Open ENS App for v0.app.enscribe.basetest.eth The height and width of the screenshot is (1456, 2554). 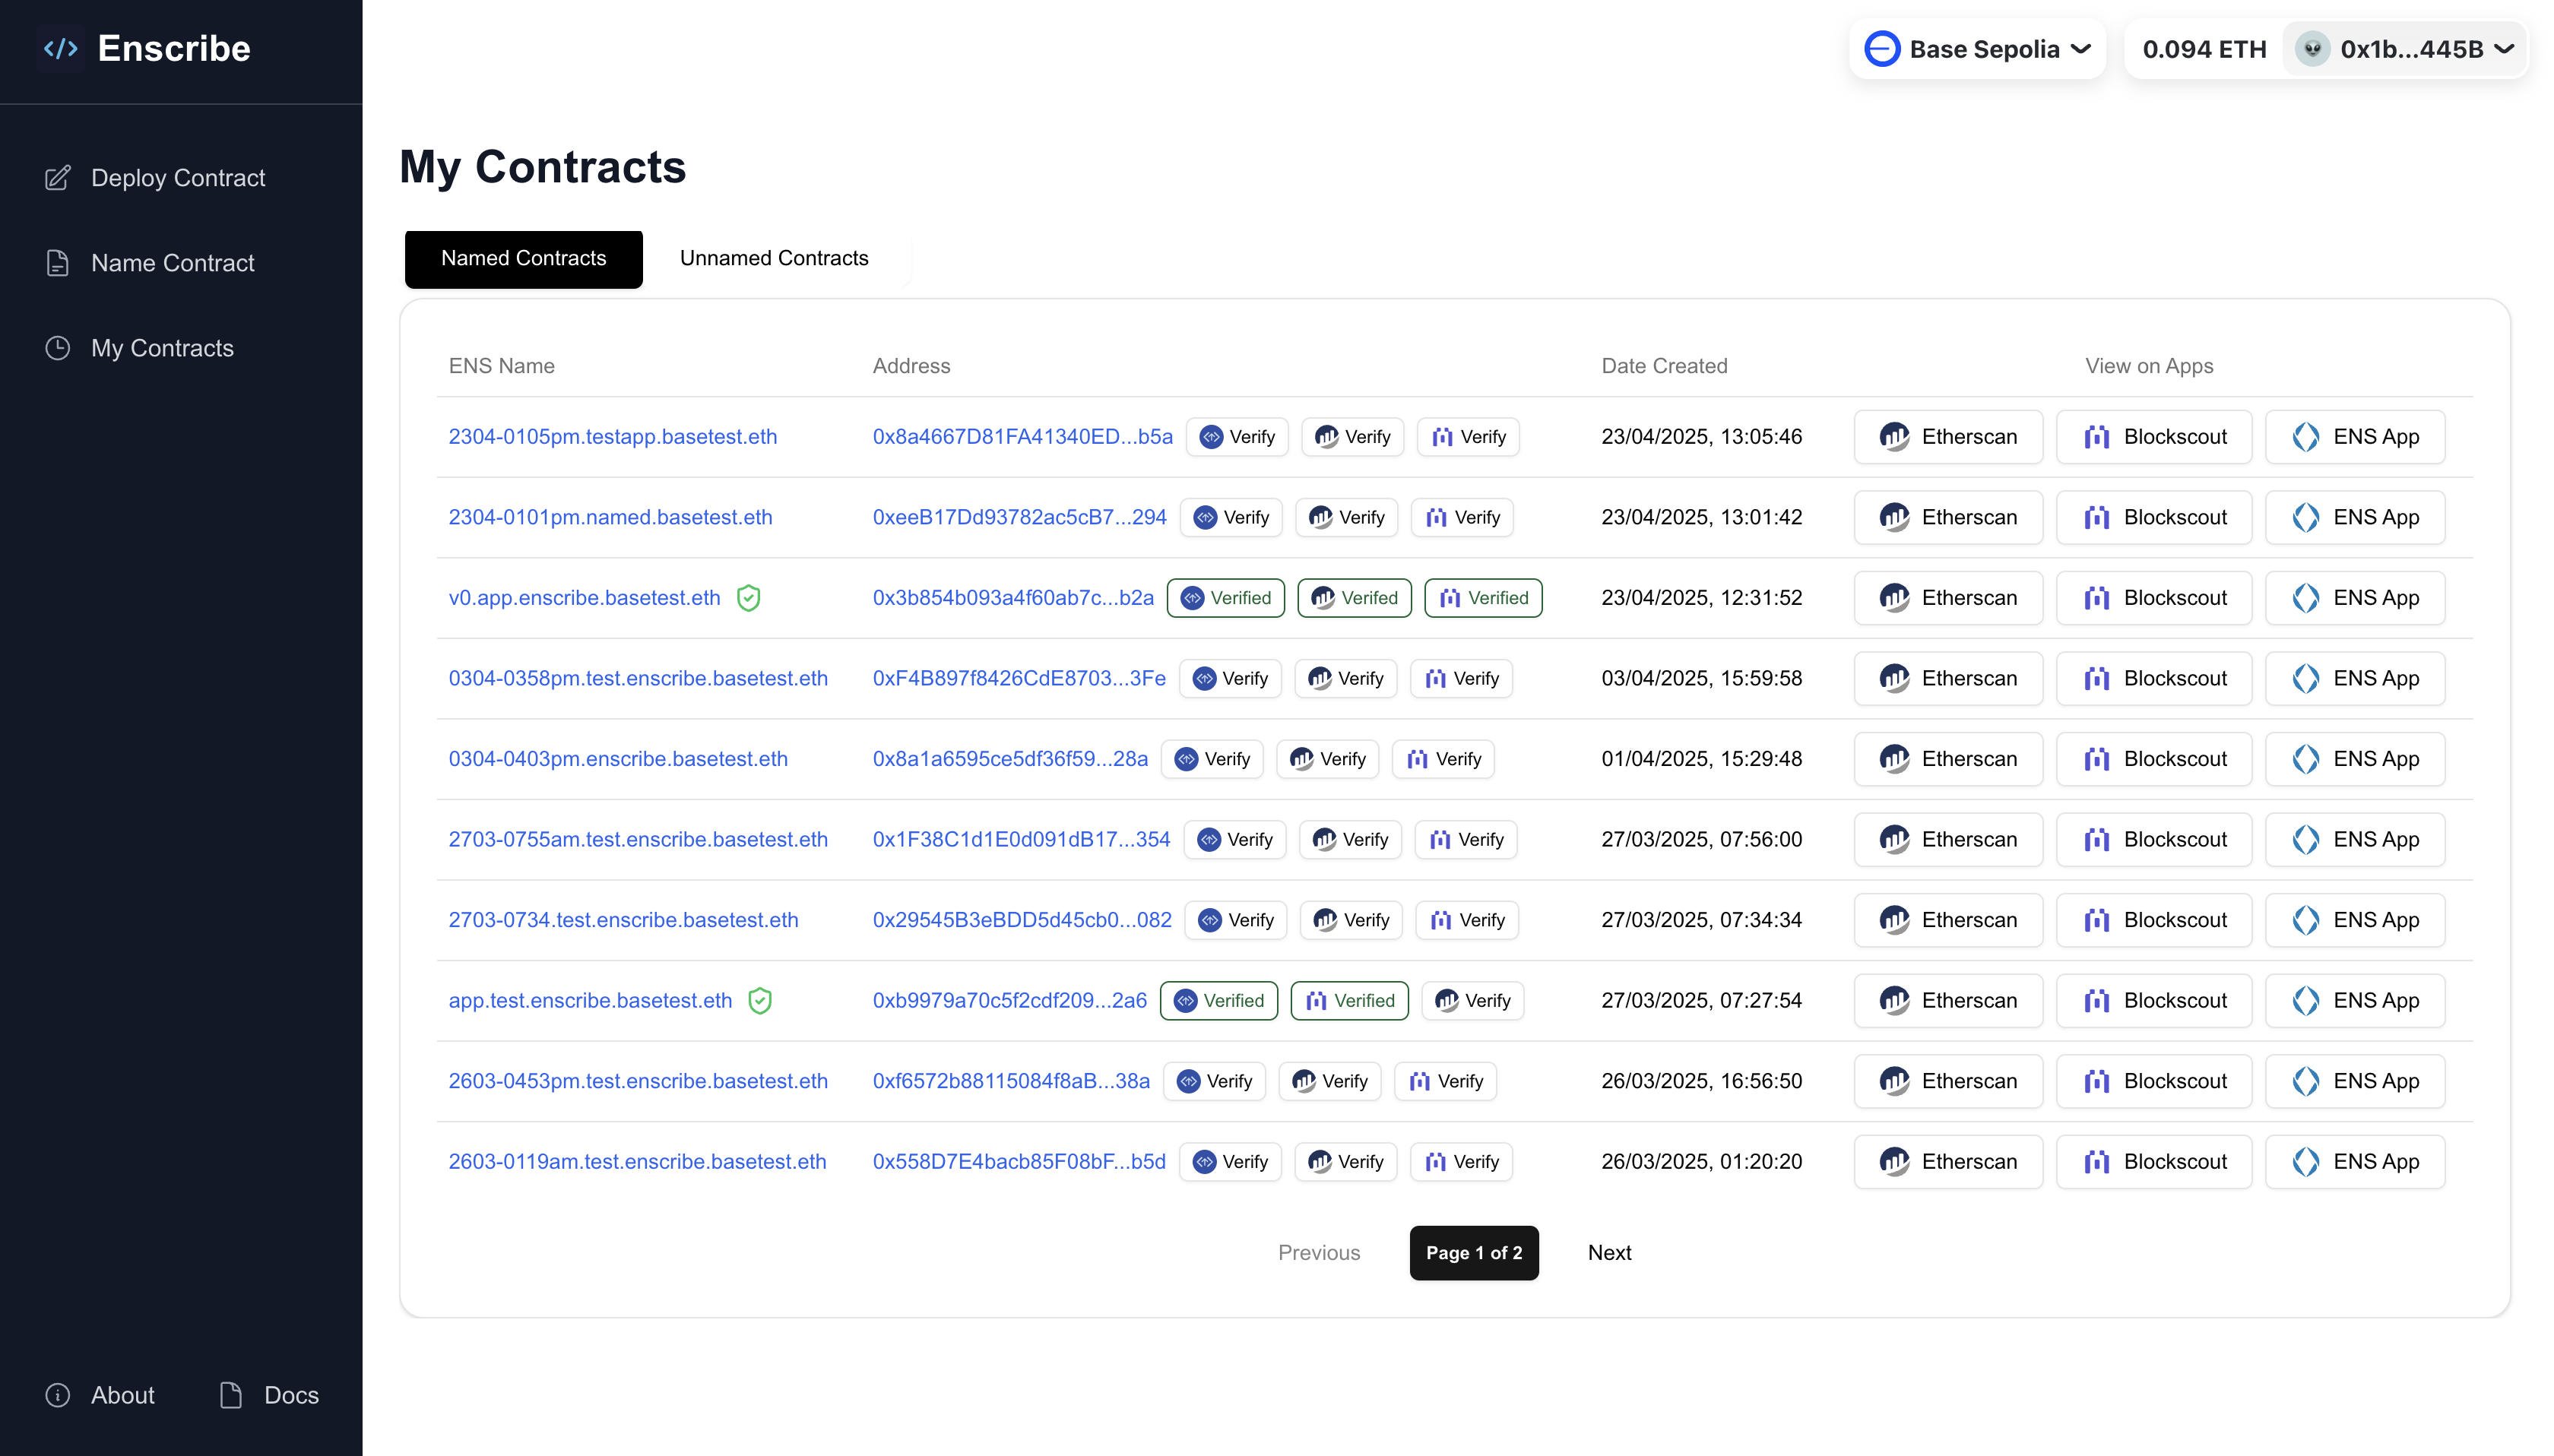[x=2355, y=598]
